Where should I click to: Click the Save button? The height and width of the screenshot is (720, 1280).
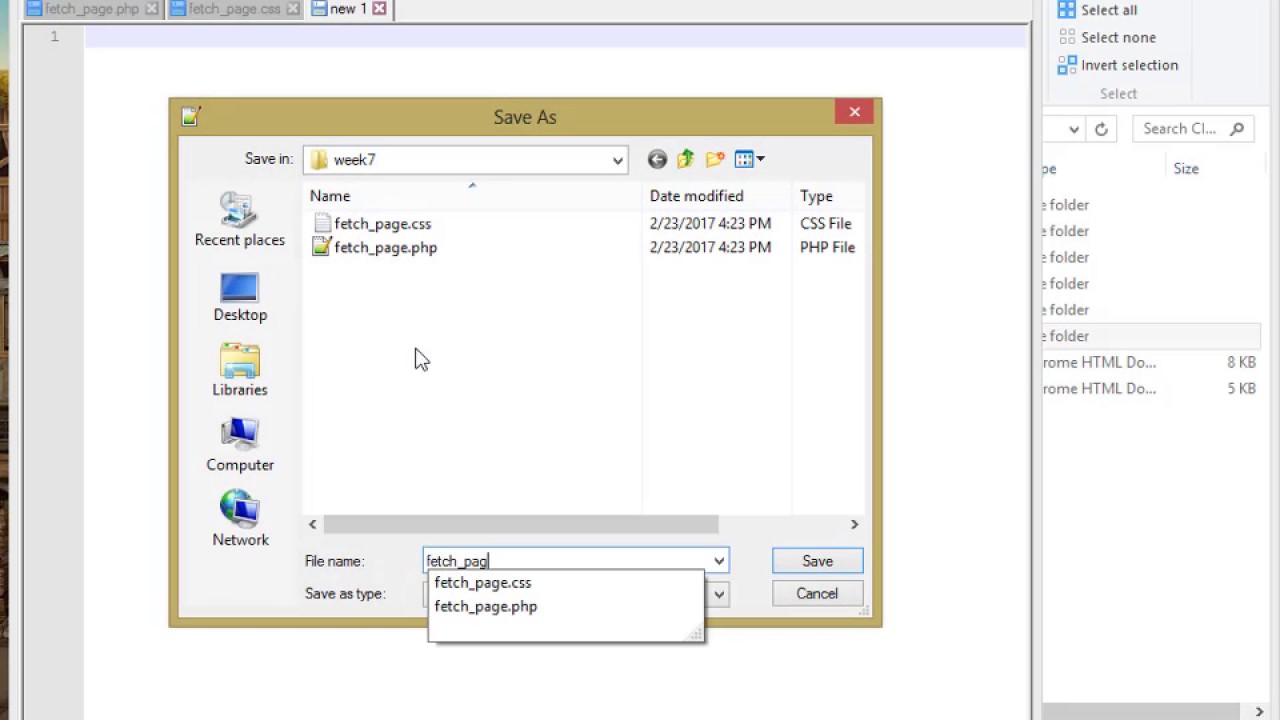click(x=817, y=561)
